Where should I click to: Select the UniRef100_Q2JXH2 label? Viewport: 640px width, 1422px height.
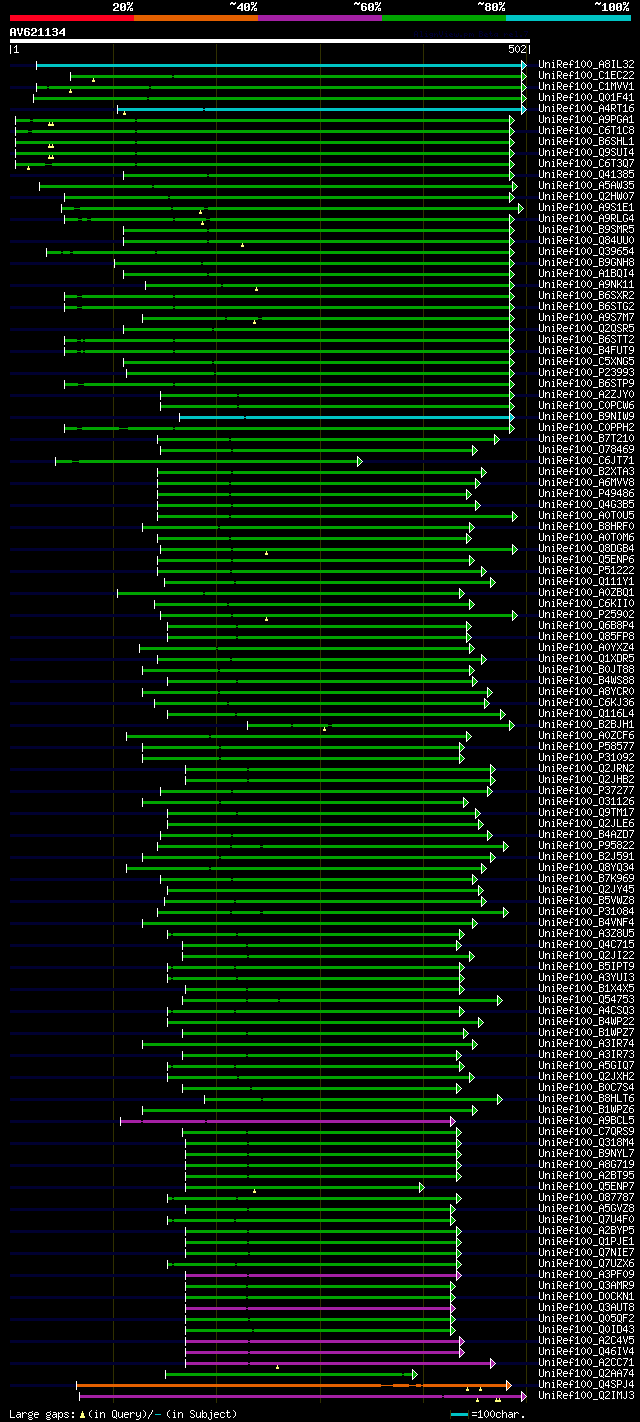click(586, 1077)
